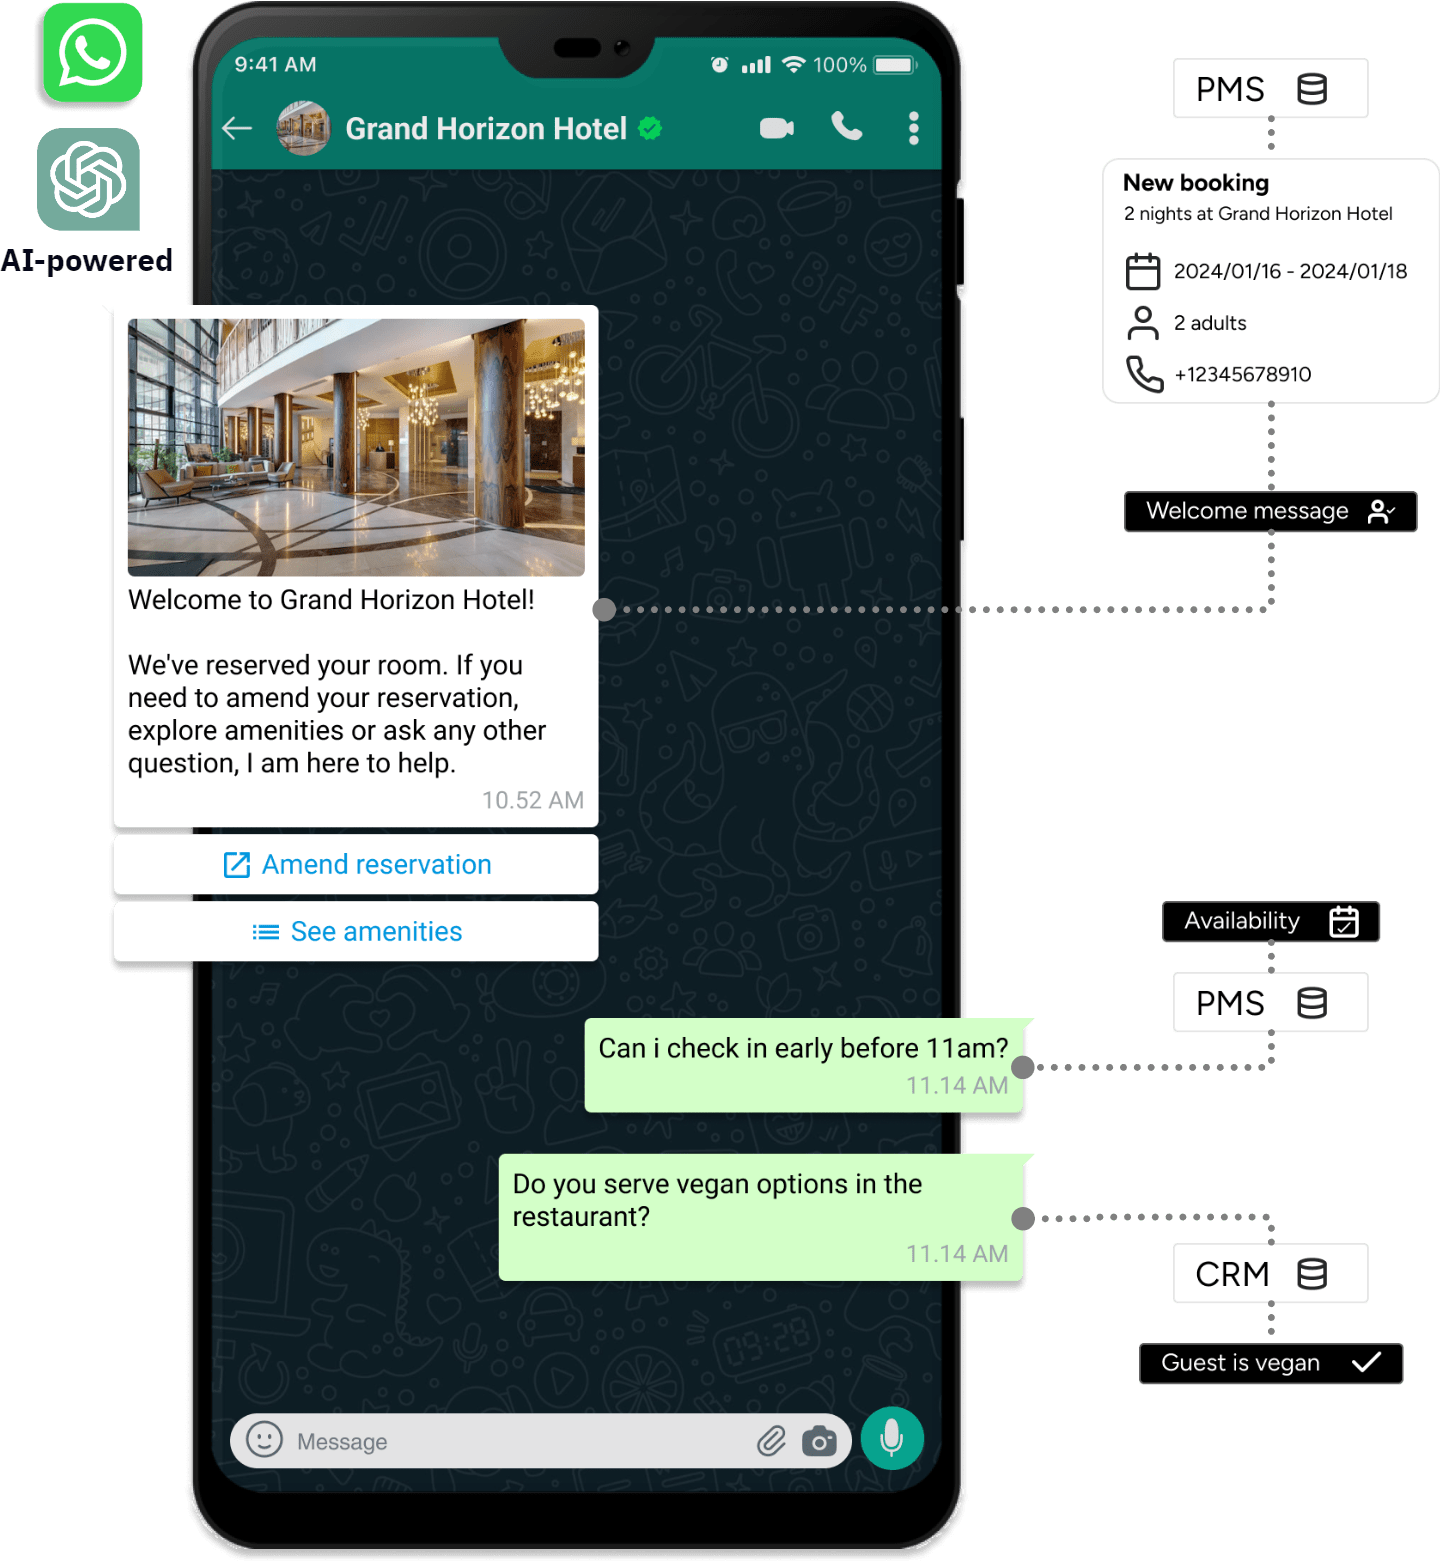Tap the verified badge next to hotel name
Screen dimensions: 1440x1561
pyautogui.click(x=650, y=128)
